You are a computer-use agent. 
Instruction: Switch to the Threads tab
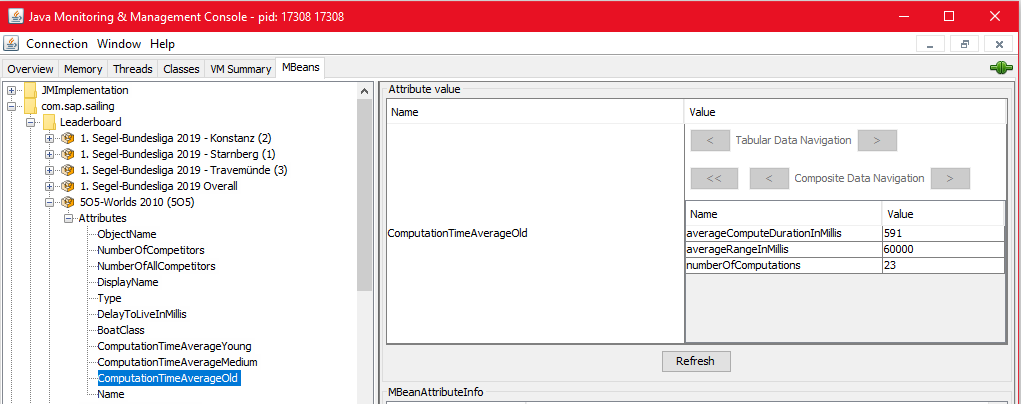(x=132, y=68)
